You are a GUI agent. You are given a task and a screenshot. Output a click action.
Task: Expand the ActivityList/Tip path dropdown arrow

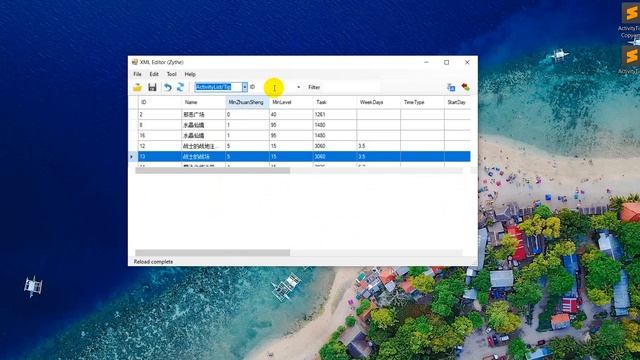(x=244, y=87)
